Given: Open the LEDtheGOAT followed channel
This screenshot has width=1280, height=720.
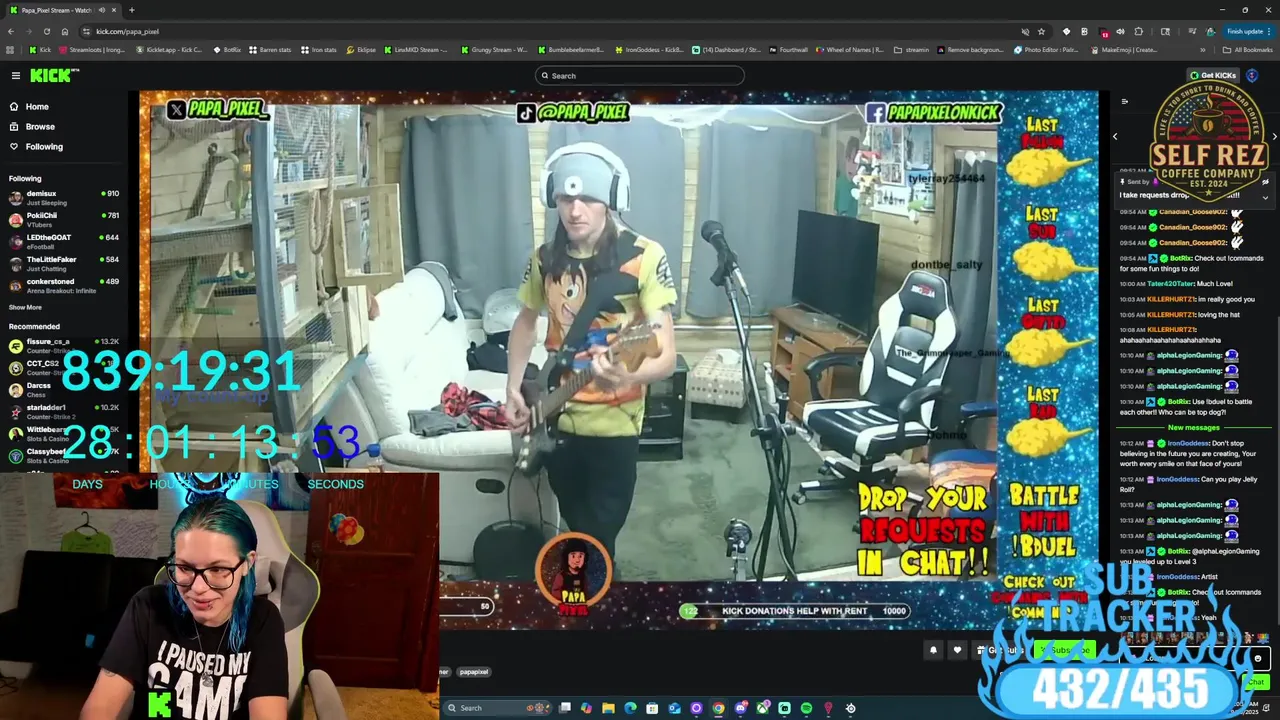Looking at the screenshot, I should [64, 241].
